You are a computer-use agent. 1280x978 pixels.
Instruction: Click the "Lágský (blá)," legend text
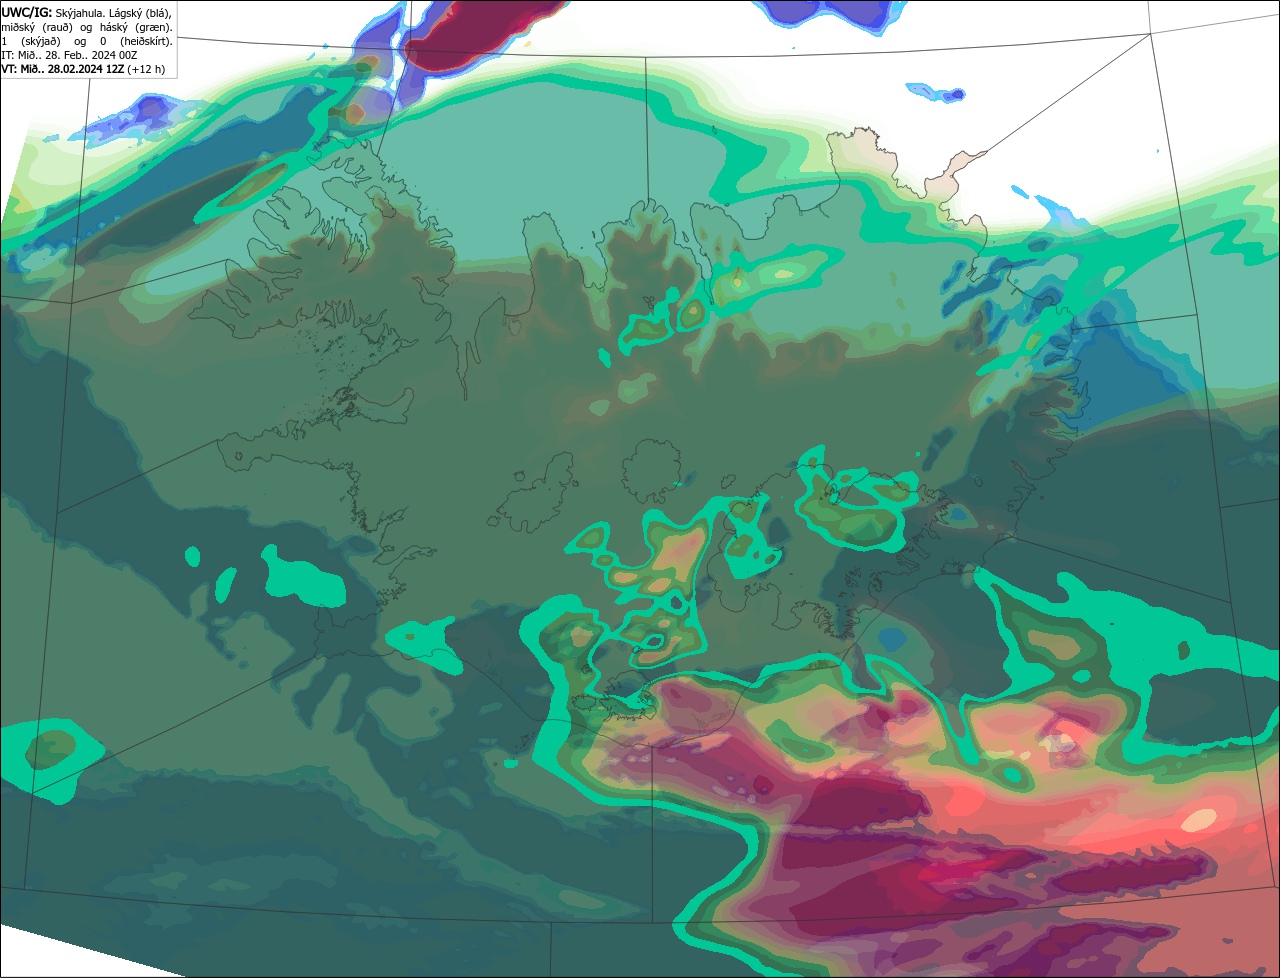[x=140, y=14]
